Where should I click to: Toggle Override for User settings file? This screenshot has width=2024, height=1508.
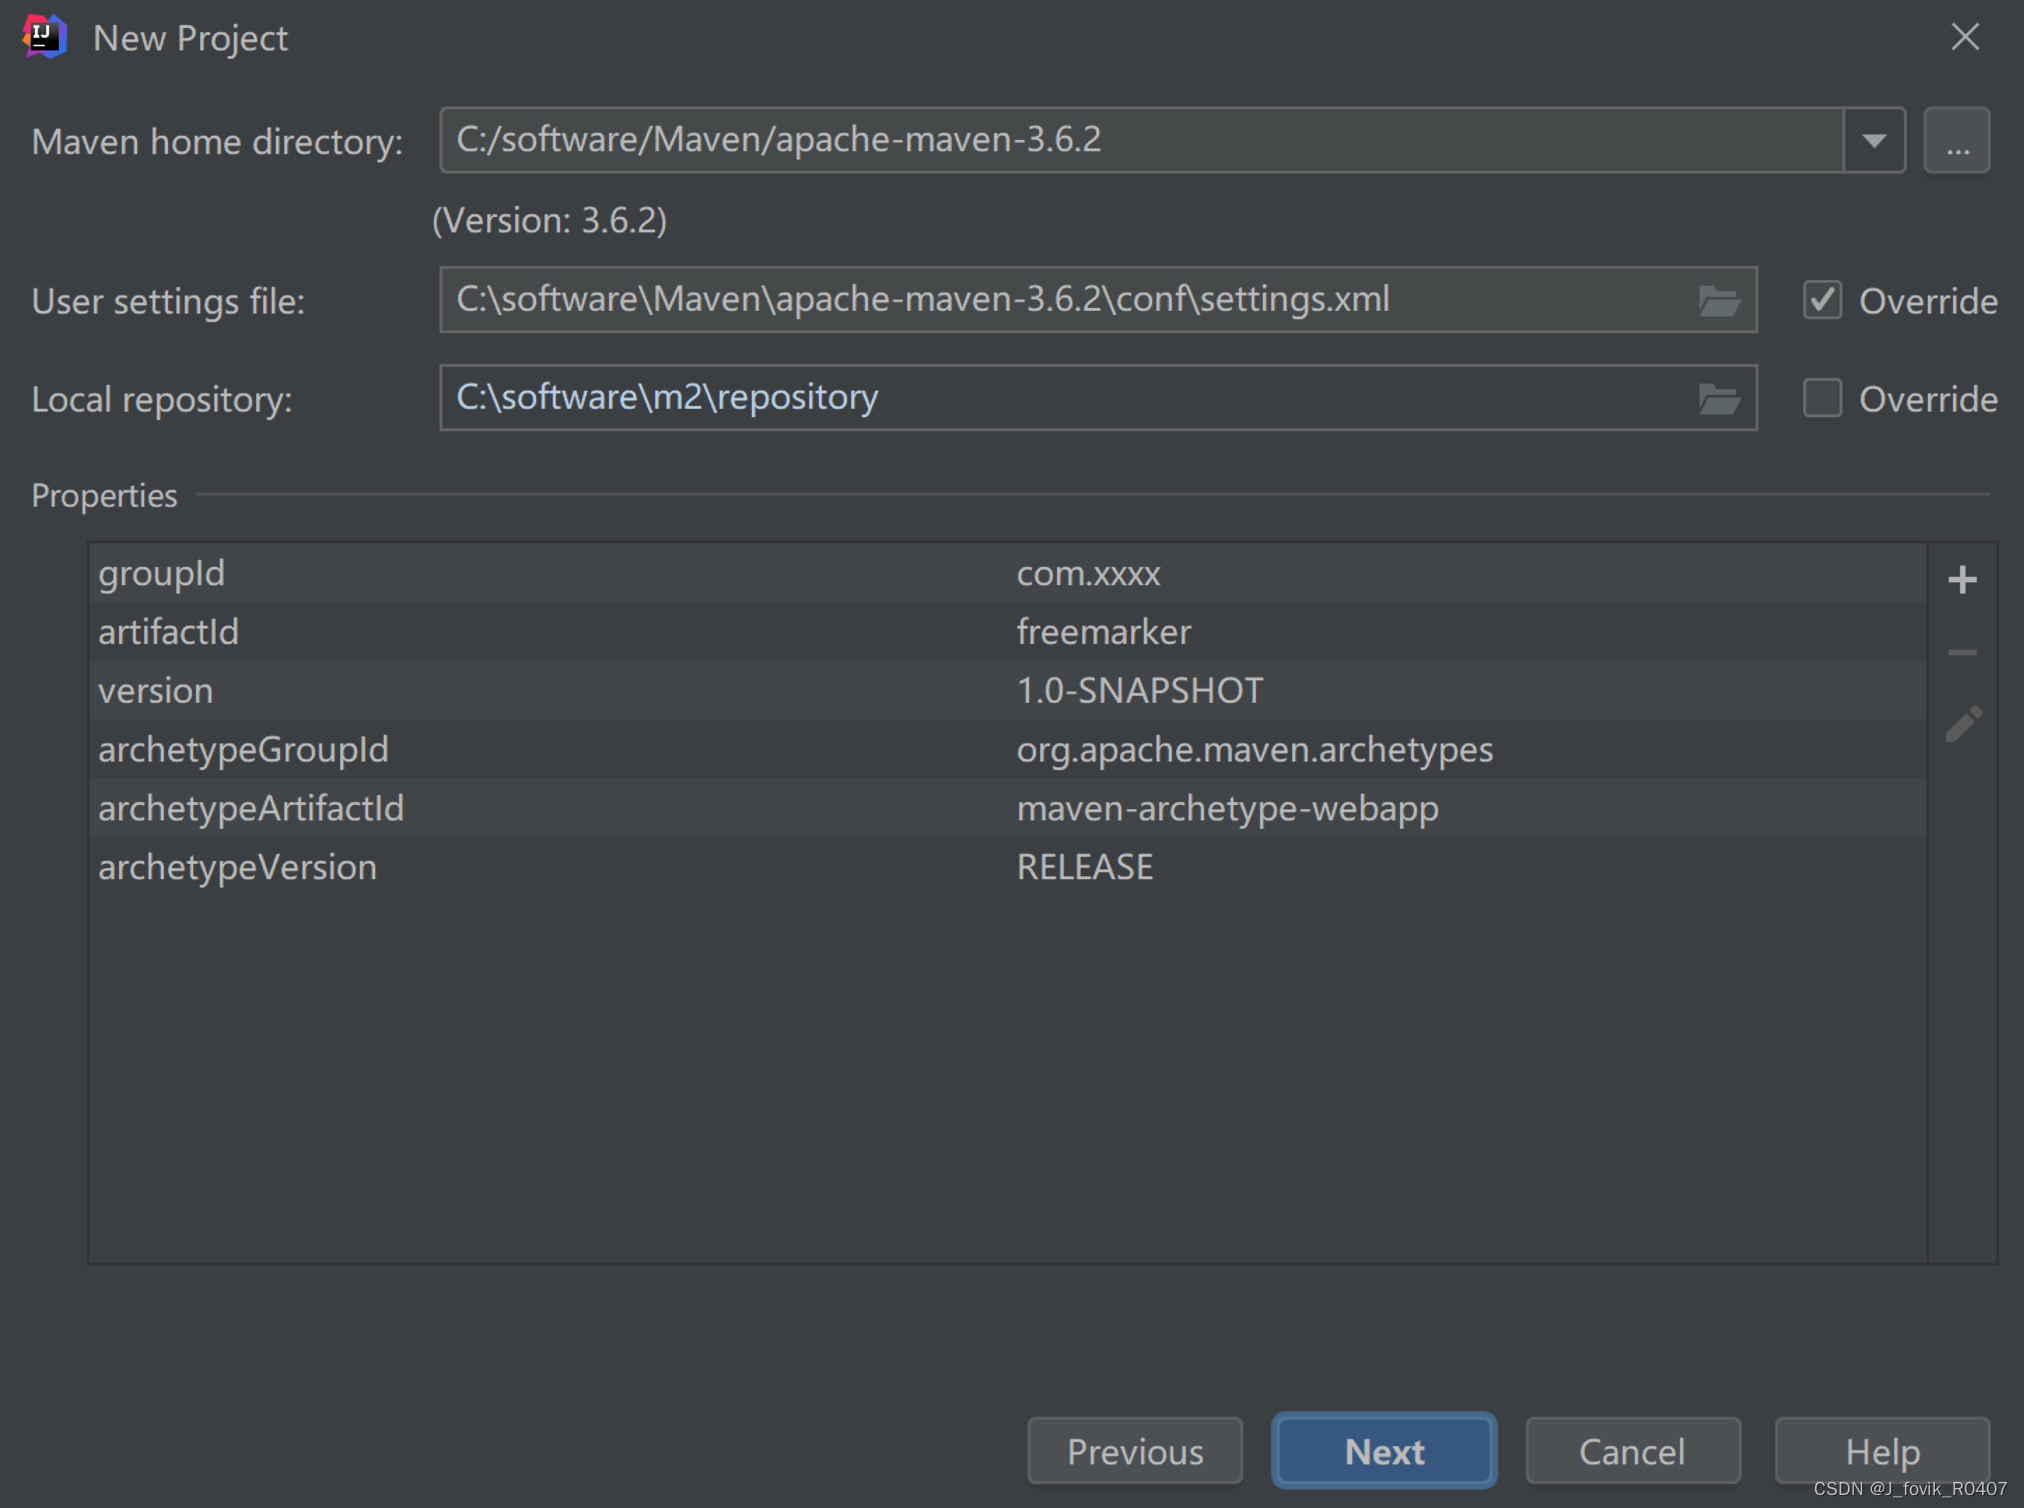[1822, 300]
